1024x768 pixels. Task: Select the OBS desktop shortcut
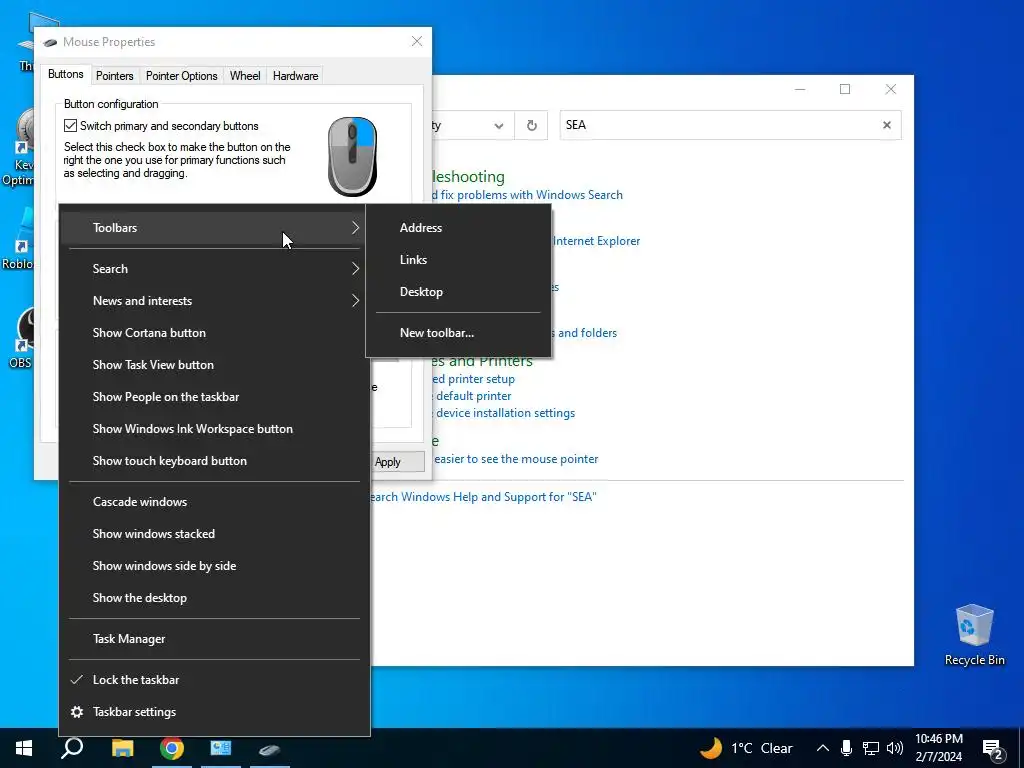(x=18, y=338)
